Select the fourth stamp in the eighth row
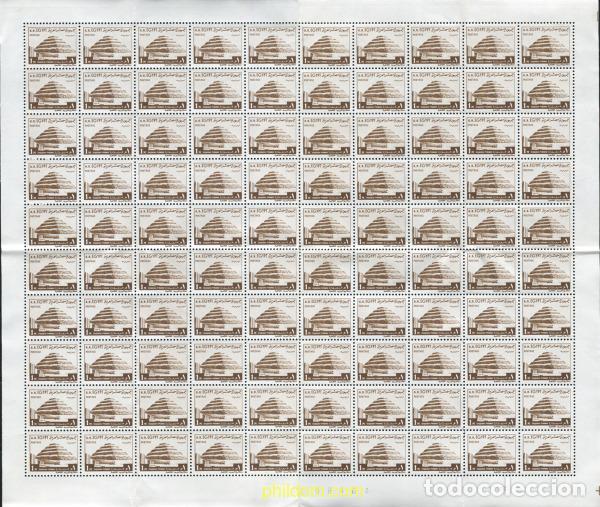Image resolution: width=600 pixels, height=507 pixels. (218, 361)
